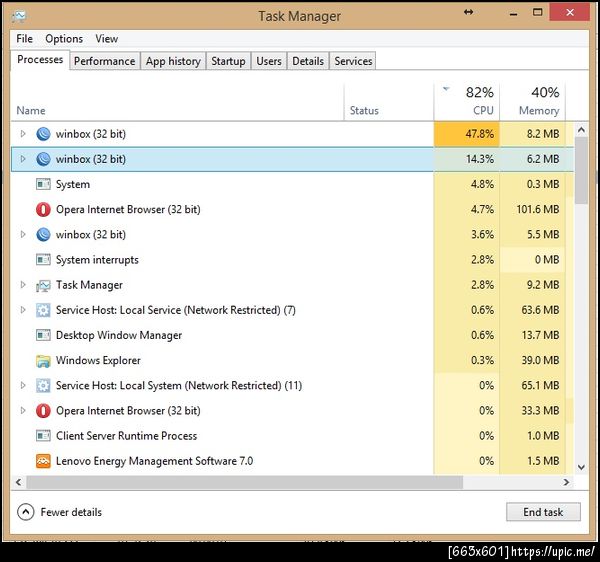Viewport: 600px width, 562px height.
Task: Sort by the Name column header
Action: tap(177, 101)
